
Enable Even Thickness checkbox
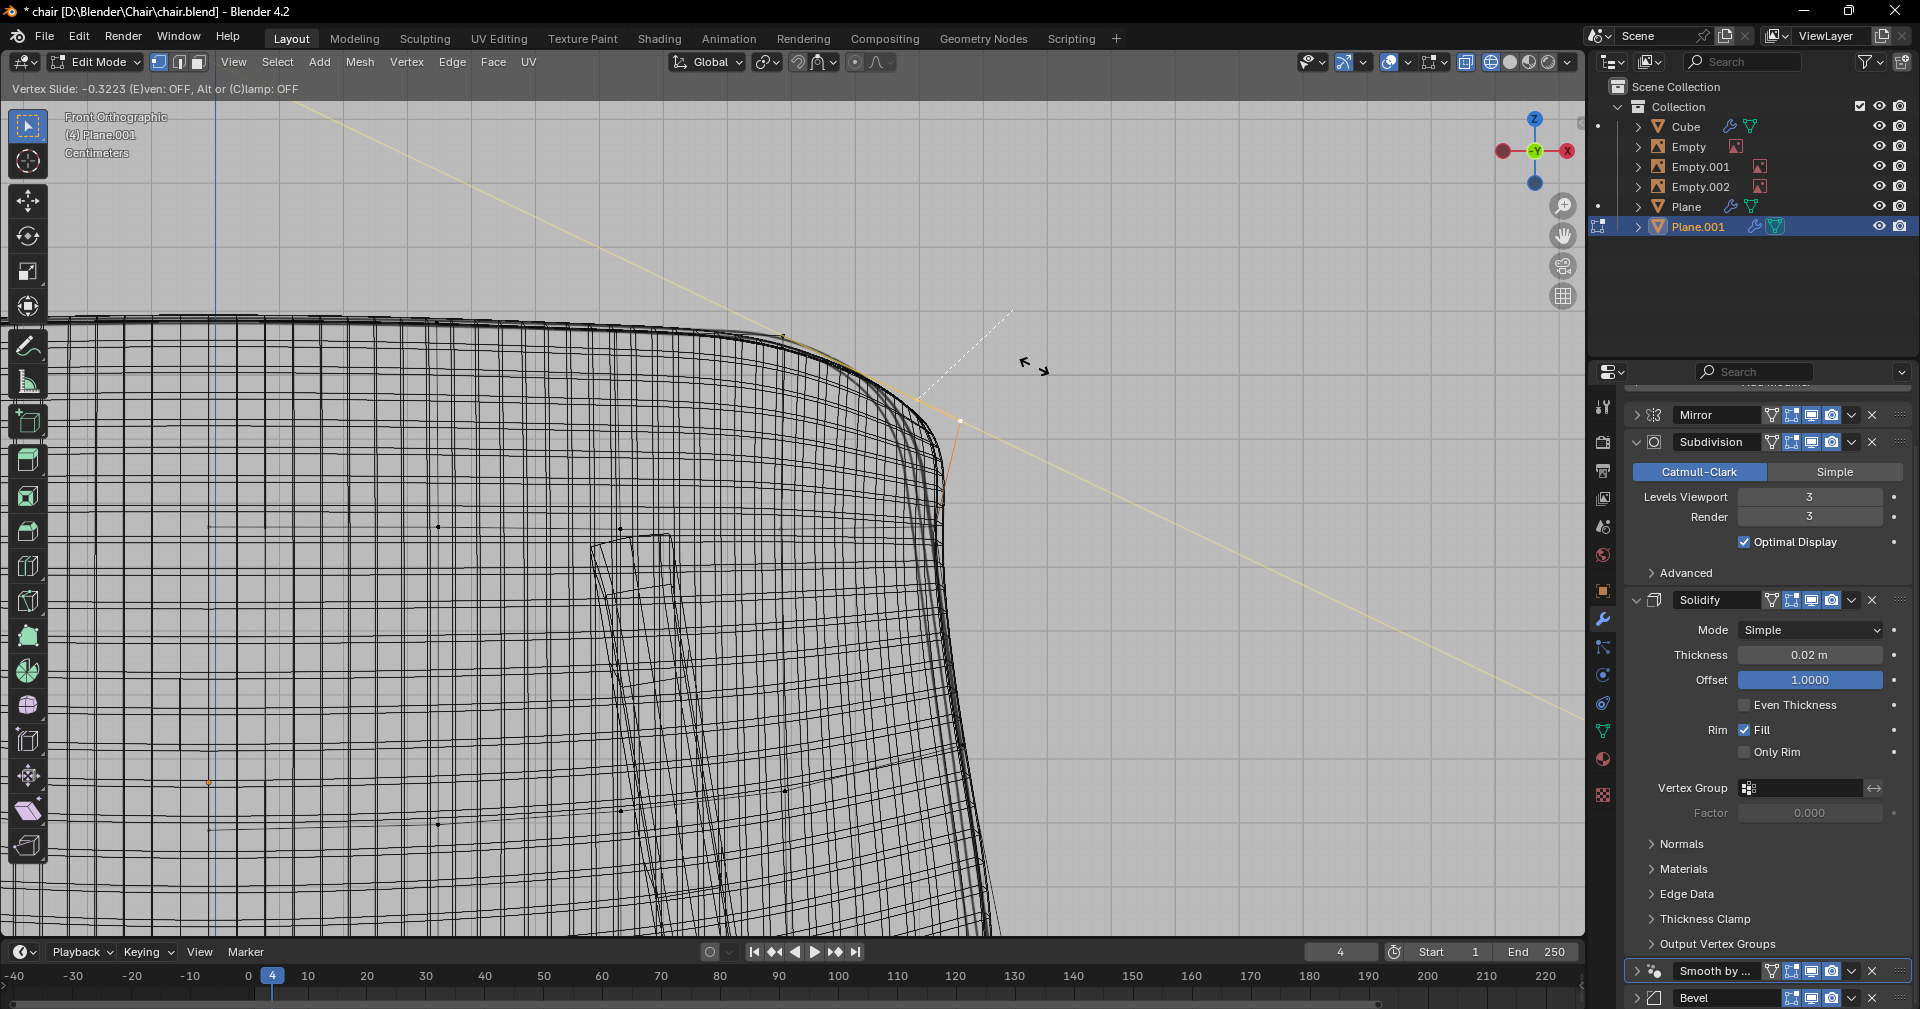(x=1744, y=705)
